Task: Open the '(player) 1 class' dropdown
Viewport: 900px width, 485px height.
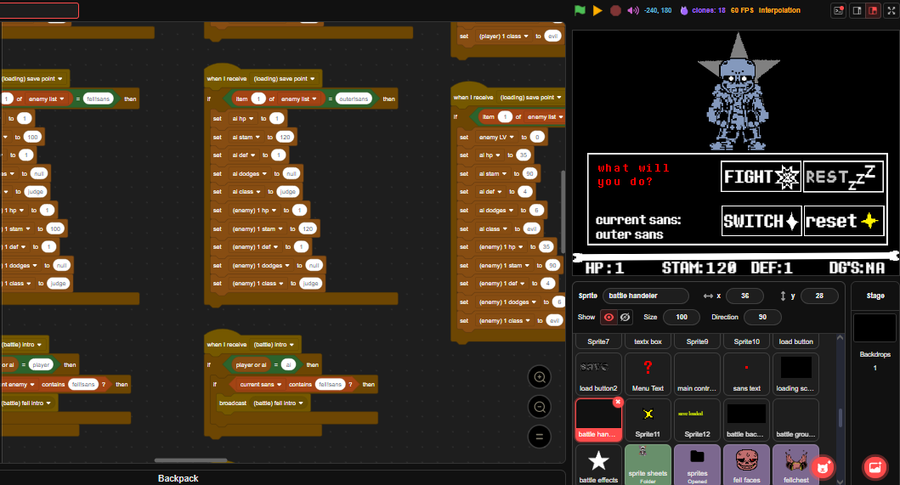Action: [x=503, y=36]
